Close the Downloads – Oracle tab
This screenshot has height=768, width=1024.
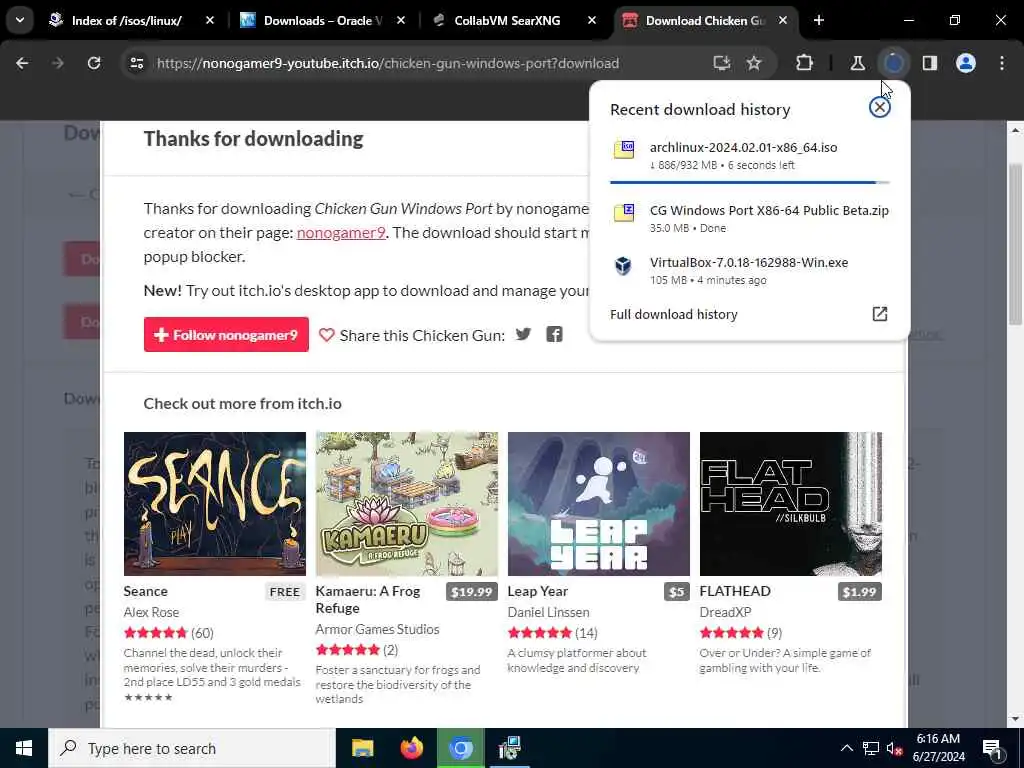[401, 20]
